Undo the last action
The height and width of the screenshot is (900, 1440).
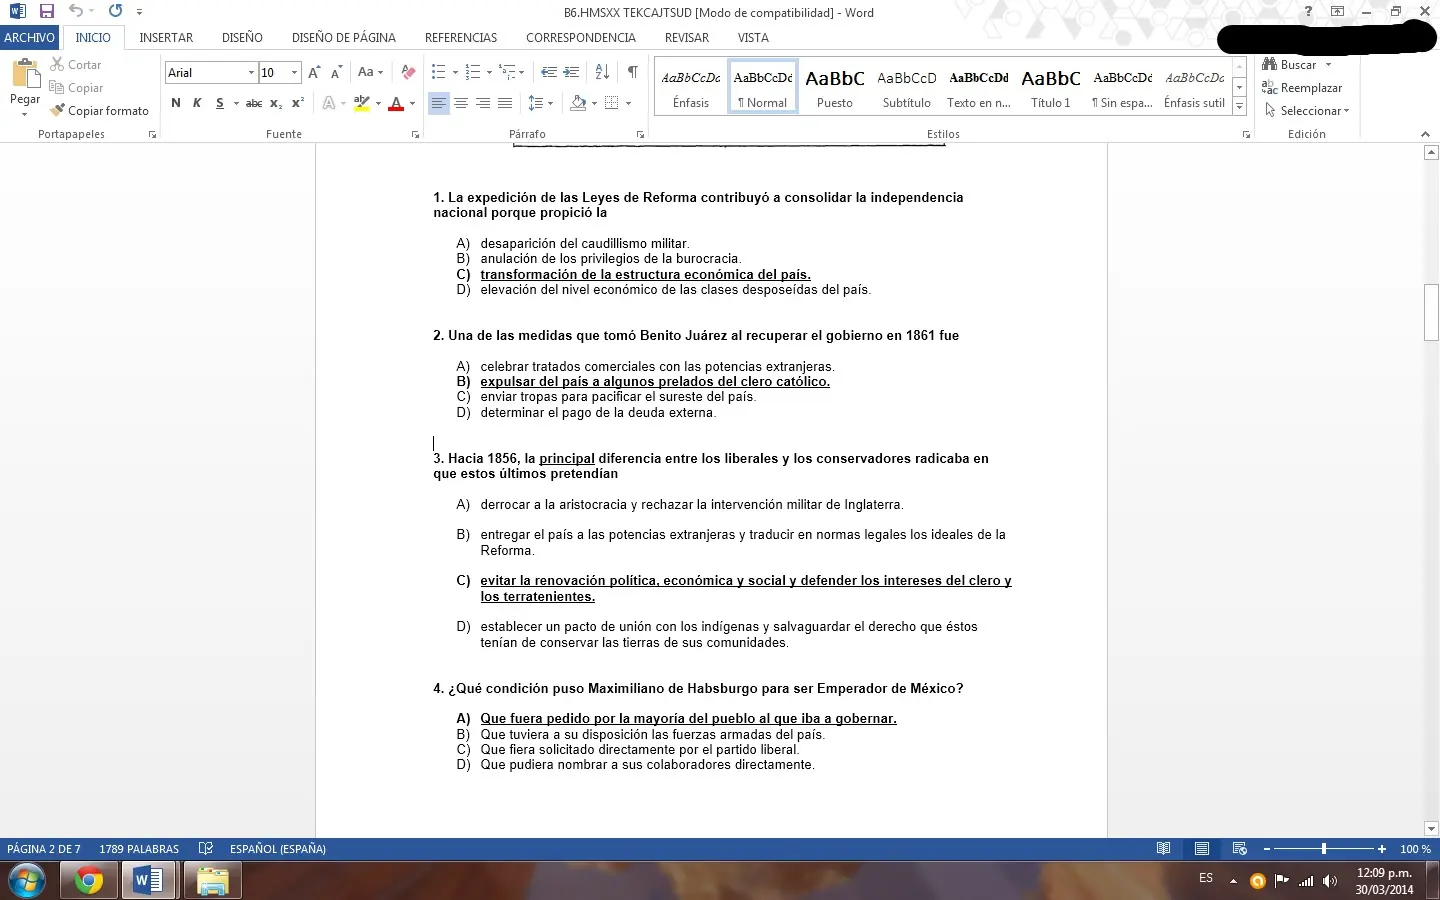(76, 12)
